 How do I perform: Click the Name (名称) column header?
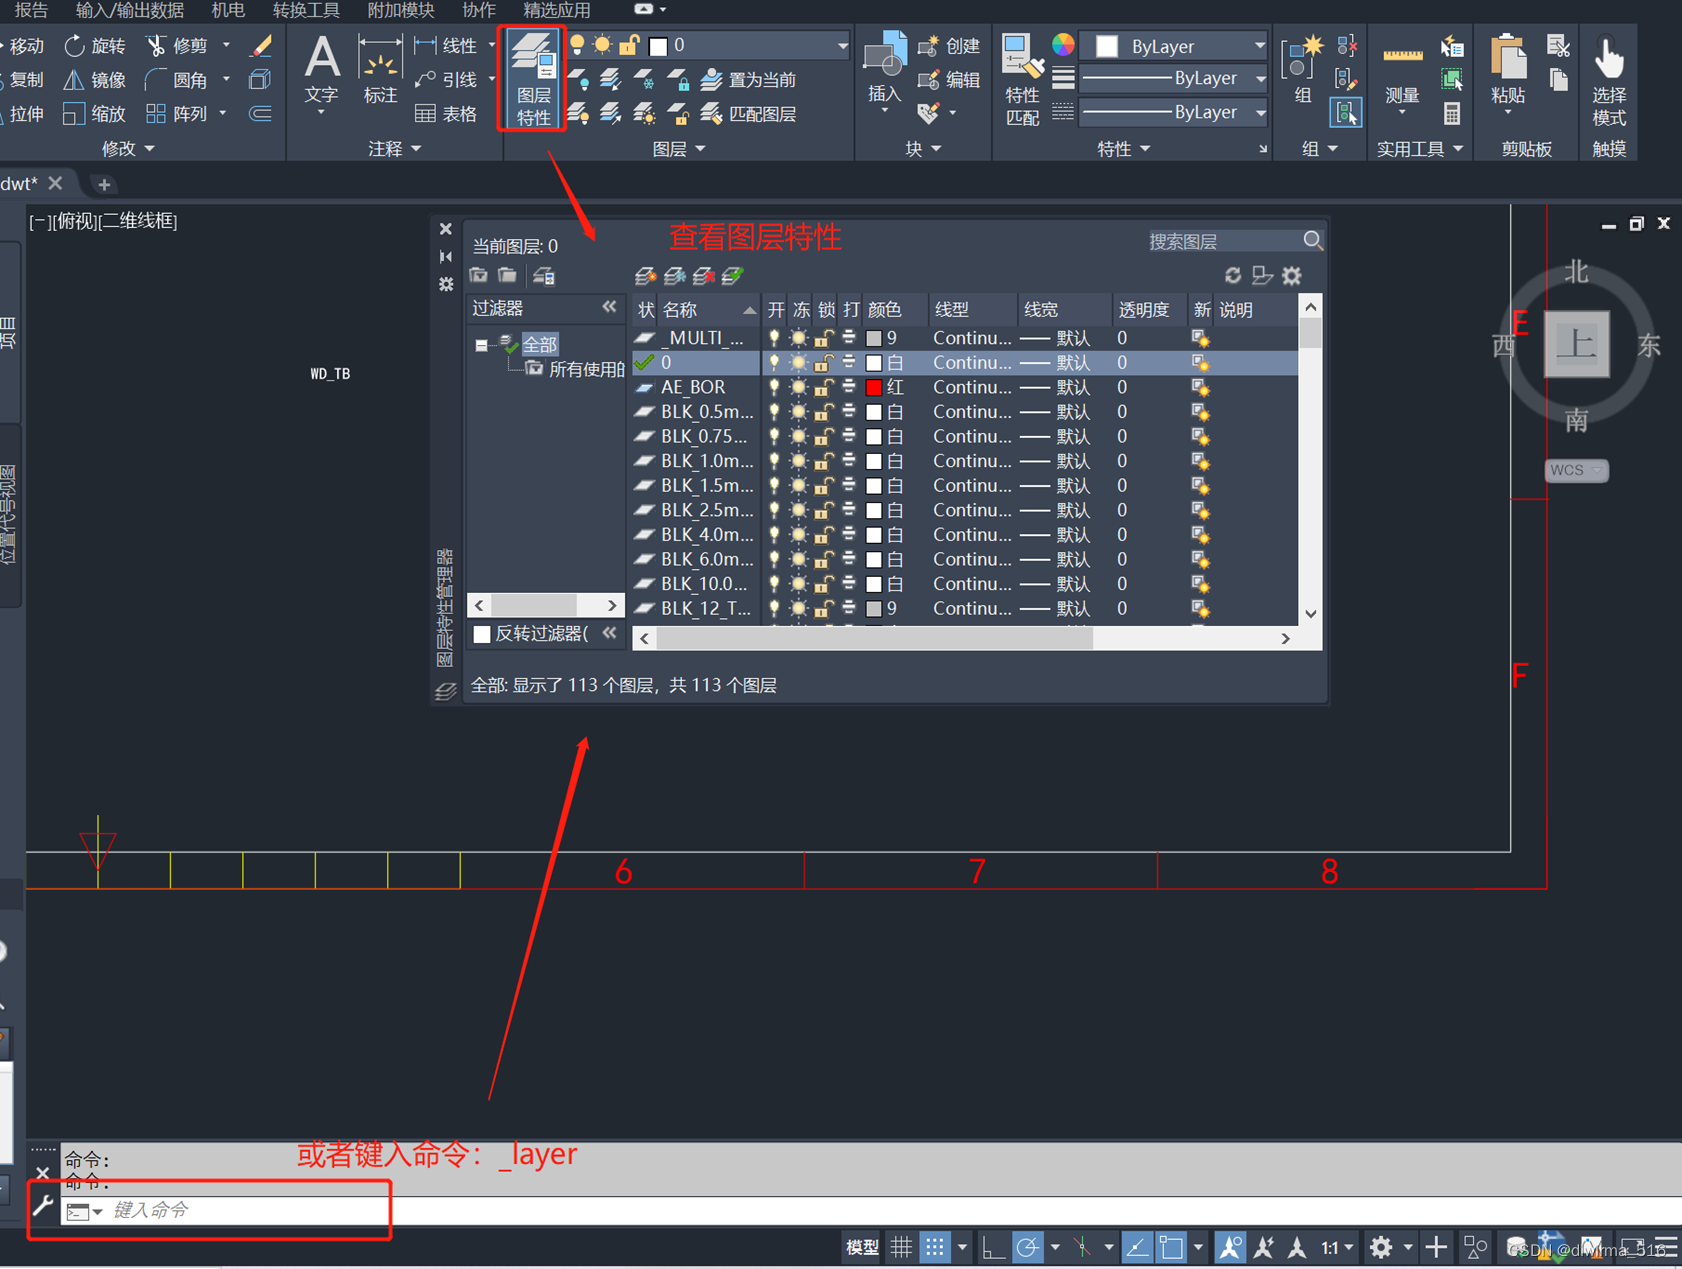pos(708,310)
